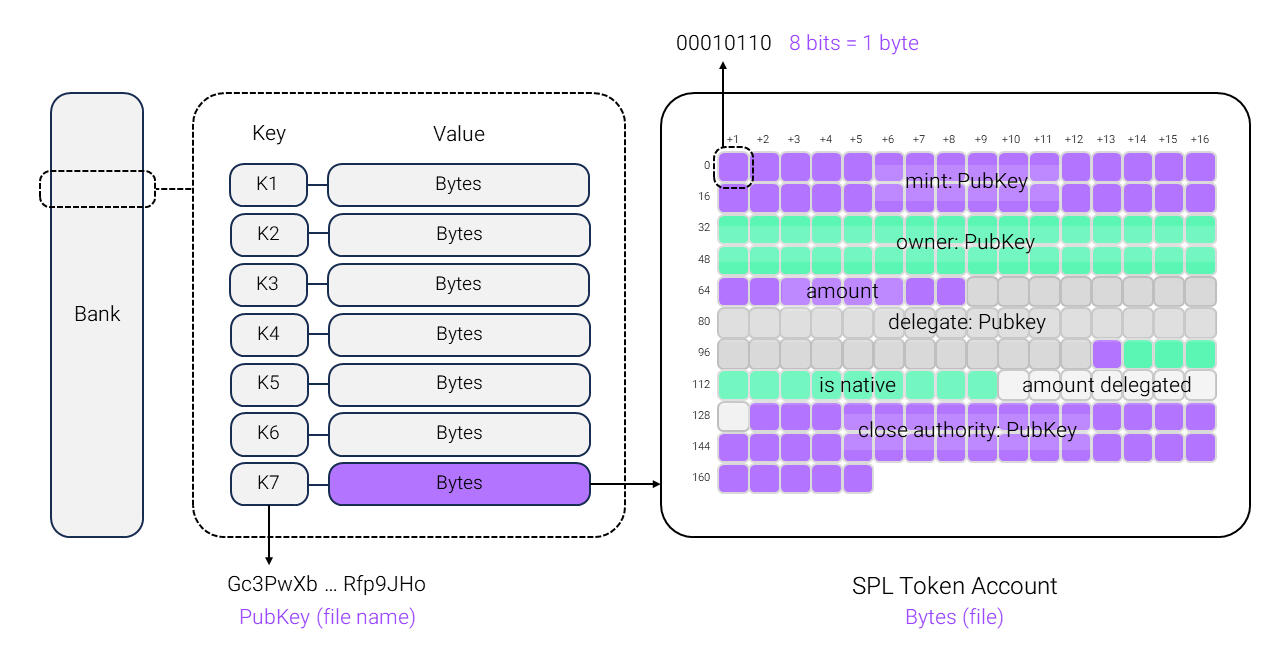The image size is (1280, 663).
Task: Select the purple Bytes value for K7
Action: (x=459, y=483)
